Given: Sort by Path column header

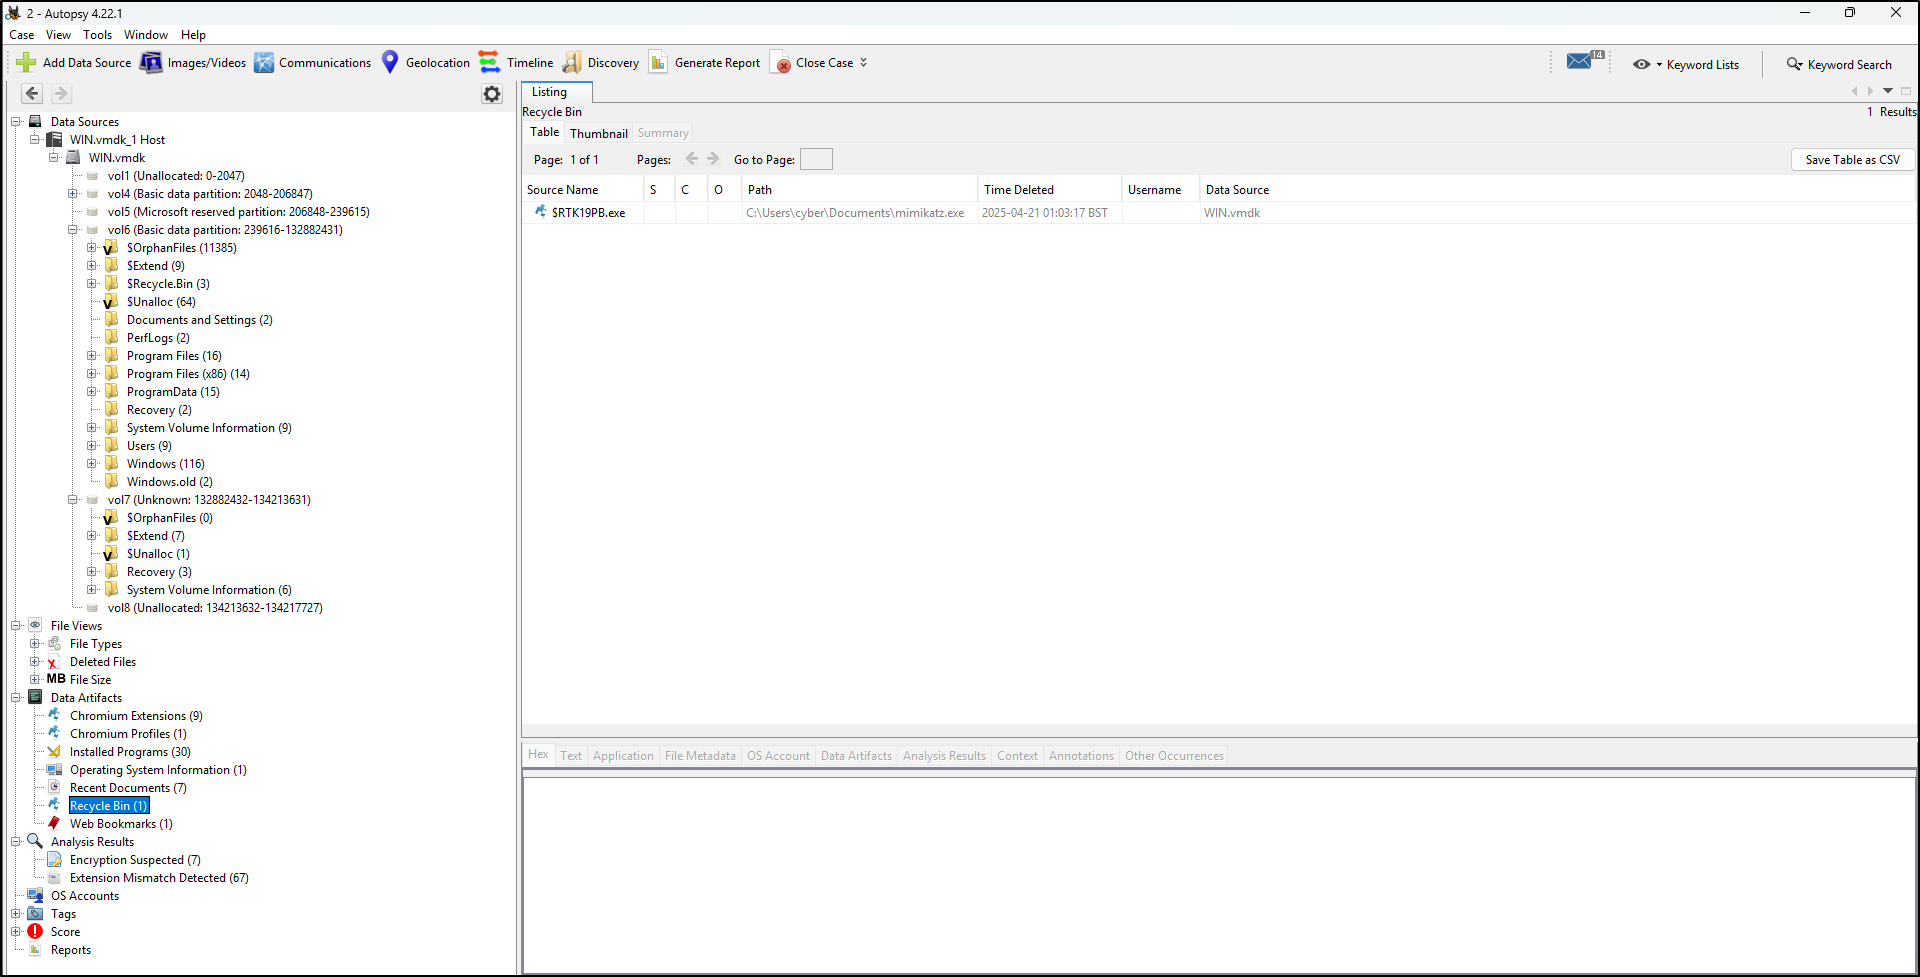Looking at the screenshot, I should pyautogui.click(x=860, y=190).
